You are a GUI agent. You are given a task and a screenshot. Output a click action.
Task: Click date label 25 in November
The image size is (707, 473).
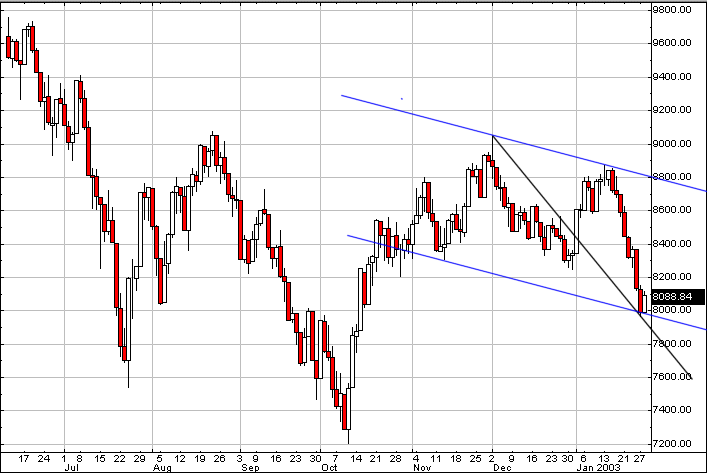click(x=476, y=459)
